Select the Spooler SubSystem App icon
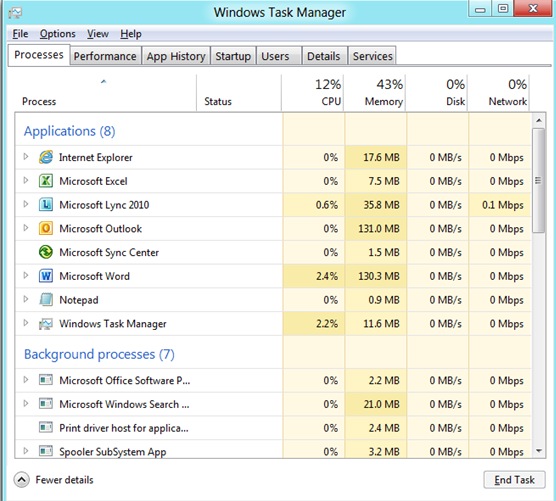This screenshot has width=556, height=501. [x=46, y=451]
